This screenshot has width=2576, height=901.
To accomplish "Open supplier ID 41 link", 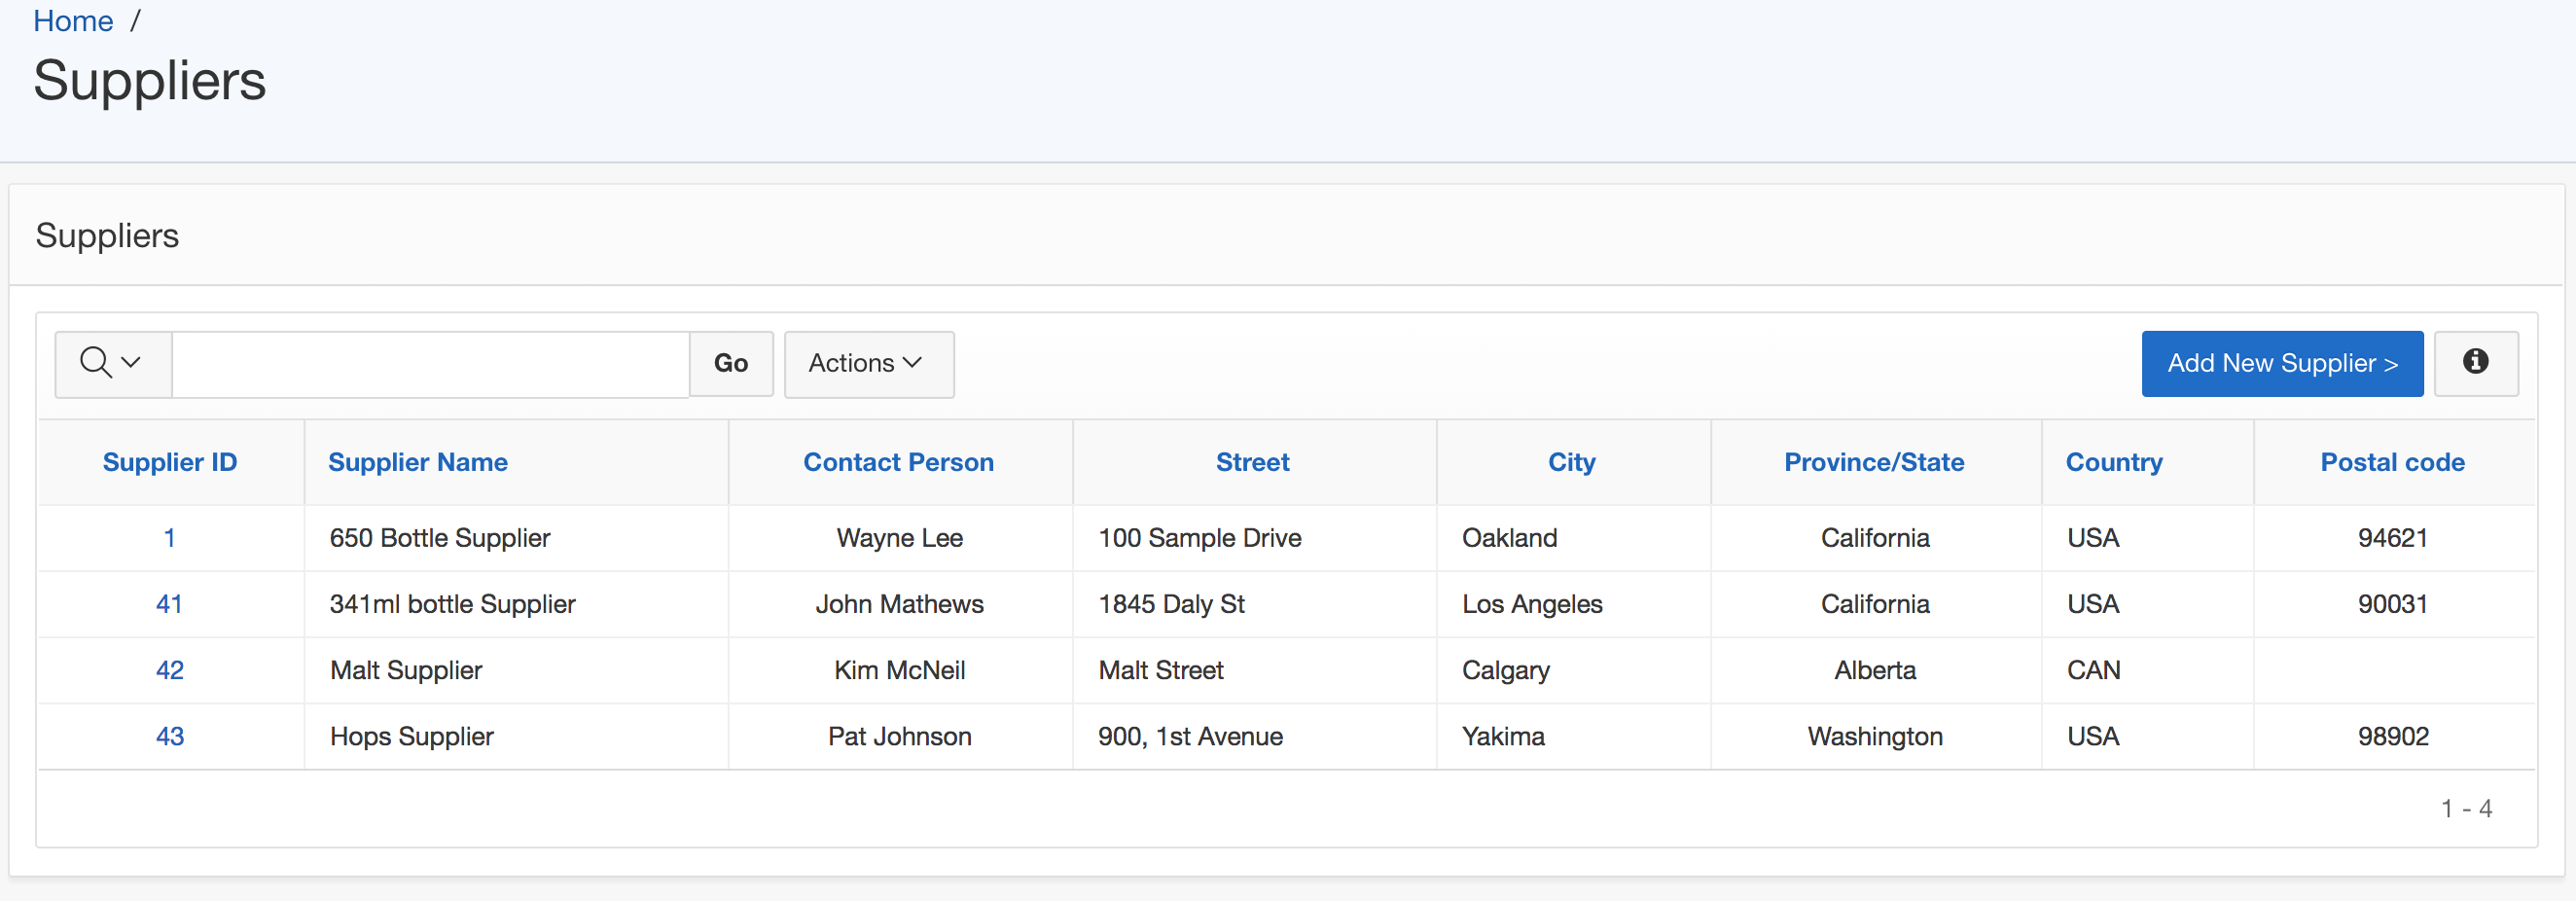I will coord(169,604).
